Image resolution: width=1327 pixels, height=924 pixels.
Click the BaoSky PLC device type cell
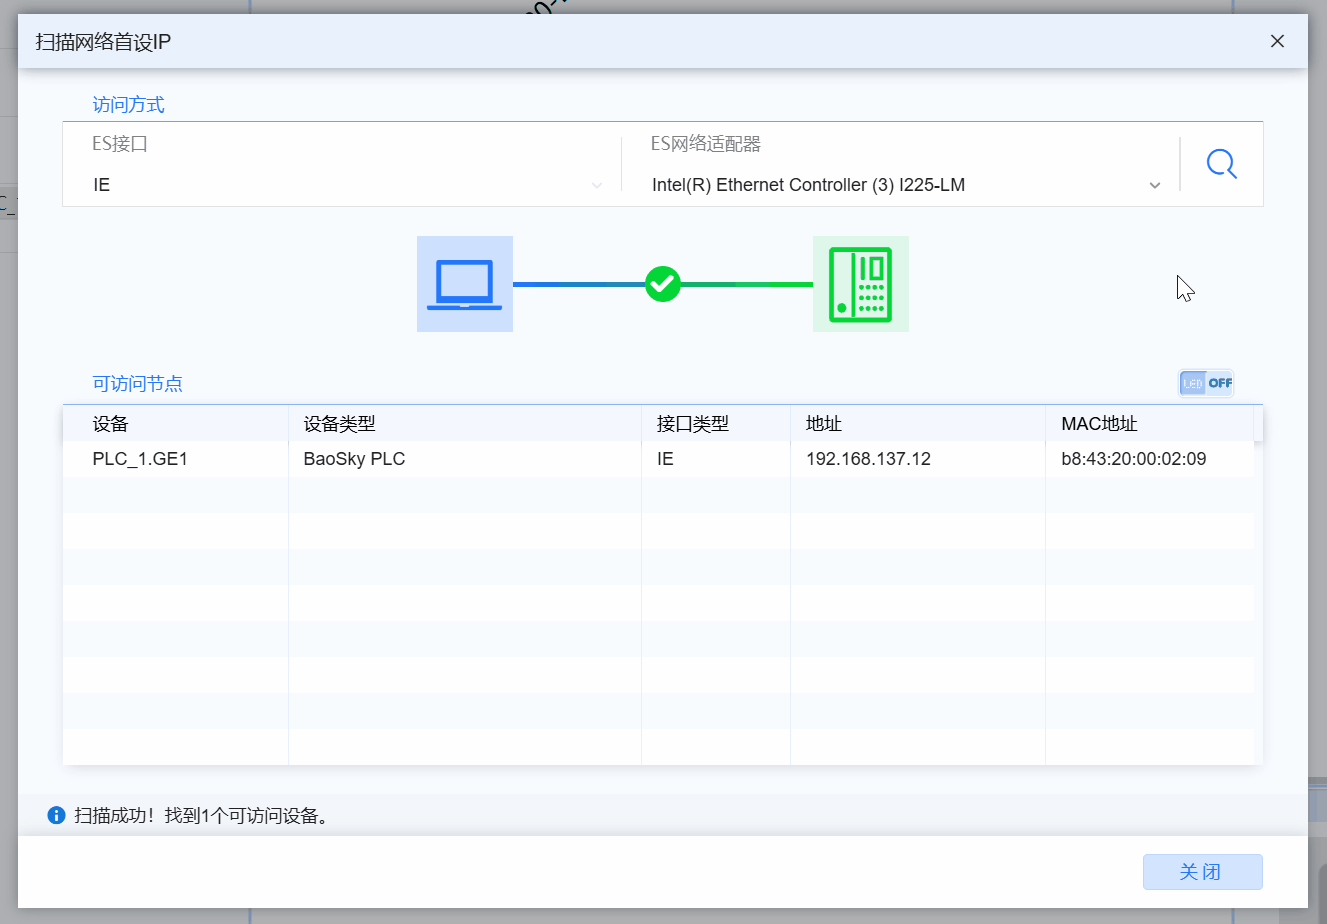pyautogui.click(x=354, y=459)
